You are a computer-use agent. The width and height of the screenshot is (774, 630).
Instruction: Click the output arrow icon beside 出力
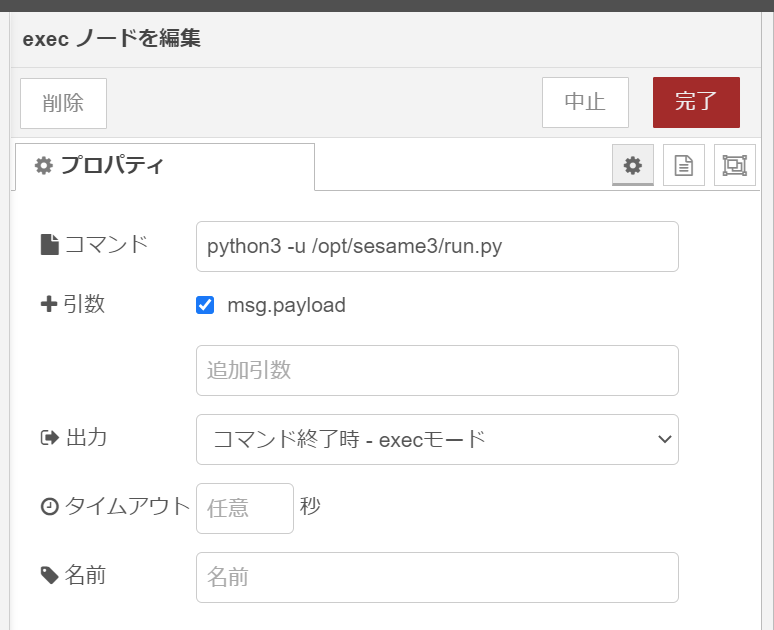[49, 437]
